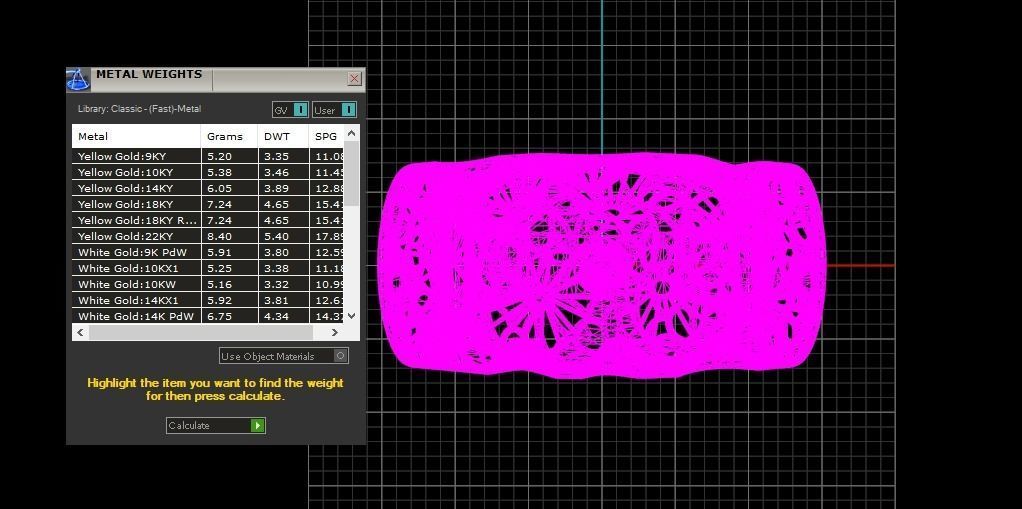
Task: Select the White Gold:10KW row
Action: (x=208, y=284)
